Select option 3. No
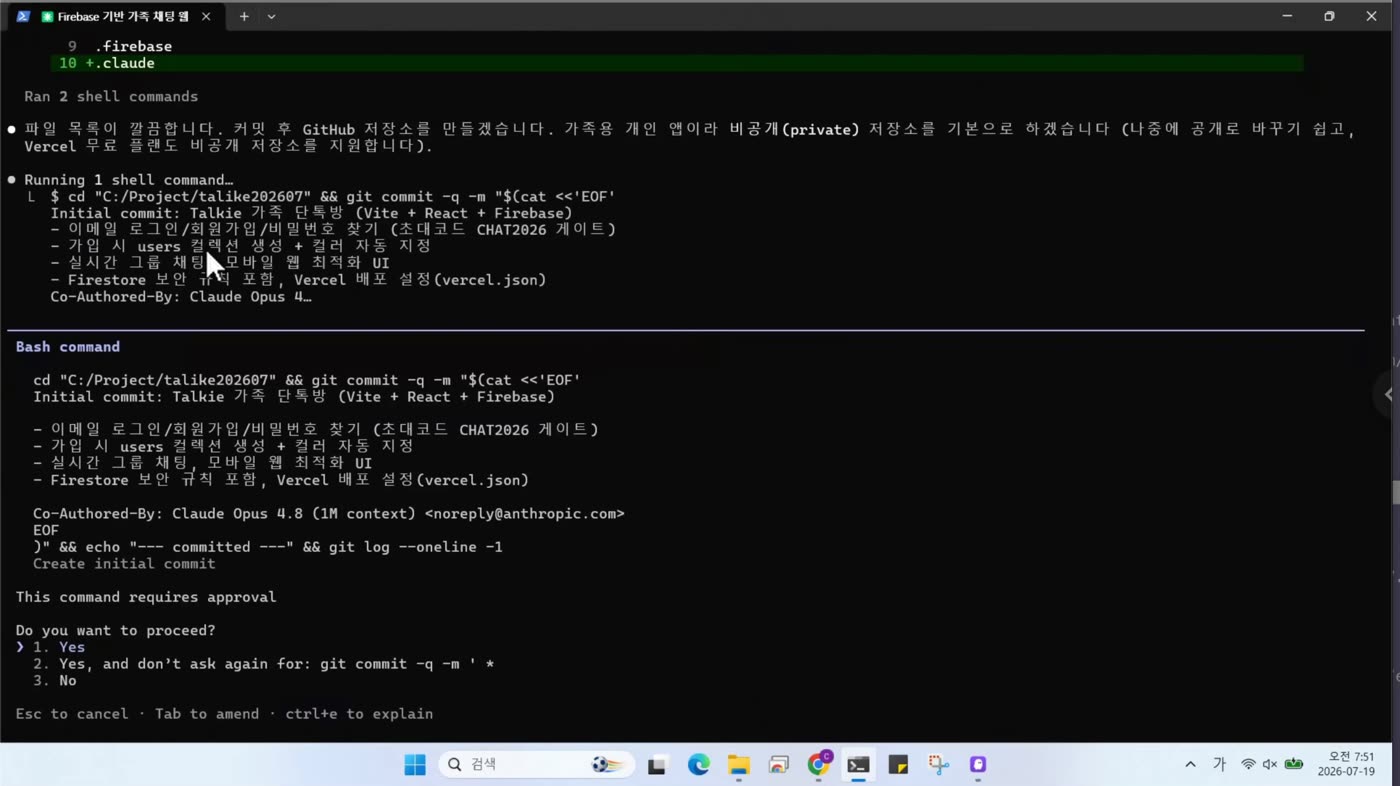Screen dimensions: 1400x786 [x=55, y=681]
